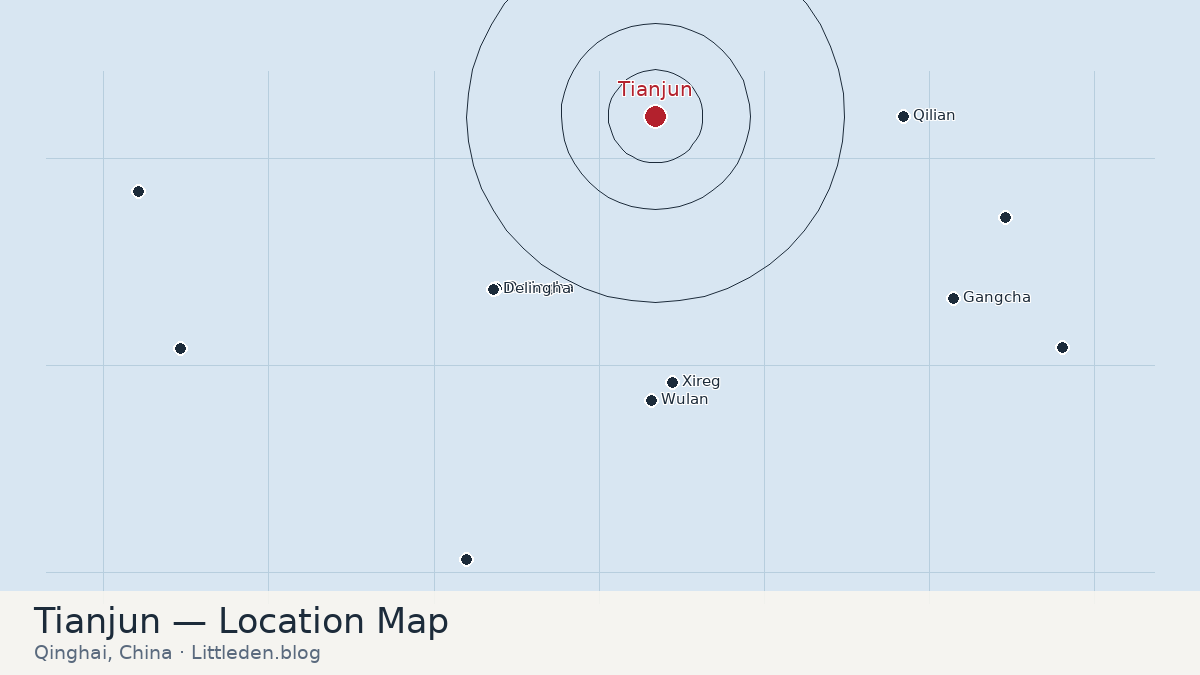1200x675 pixels.
Task: Click the unlabeled dot northeast of Gangcha
Action: 1005,217
